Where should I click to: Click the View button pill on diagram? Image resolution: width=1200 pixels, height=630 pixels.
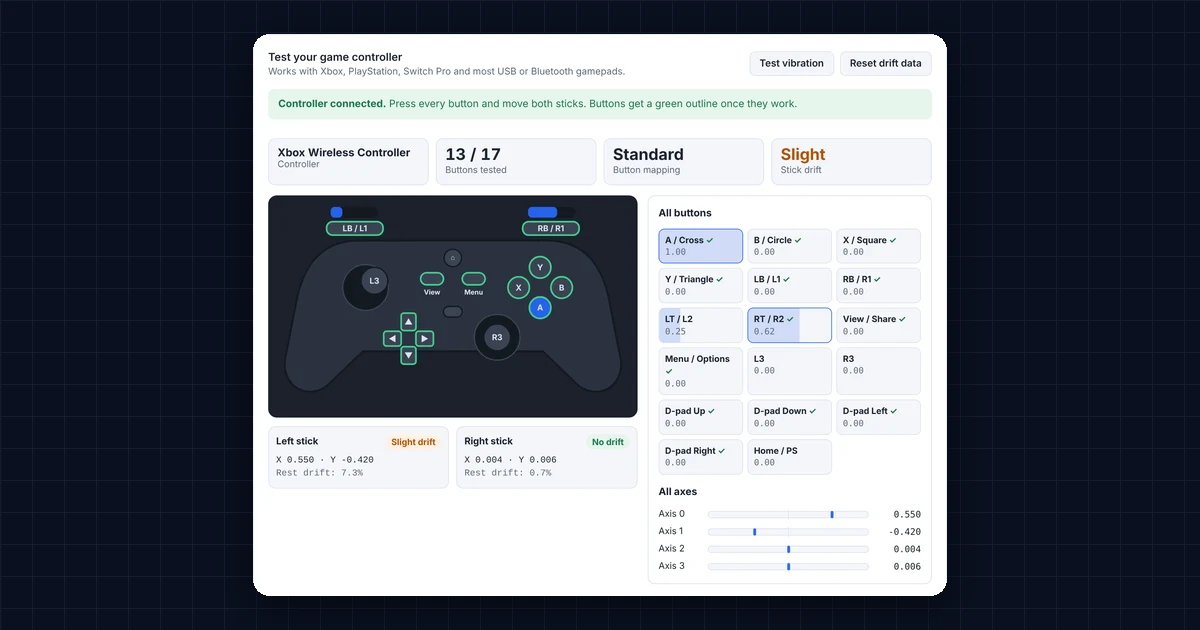pos(432,279)
